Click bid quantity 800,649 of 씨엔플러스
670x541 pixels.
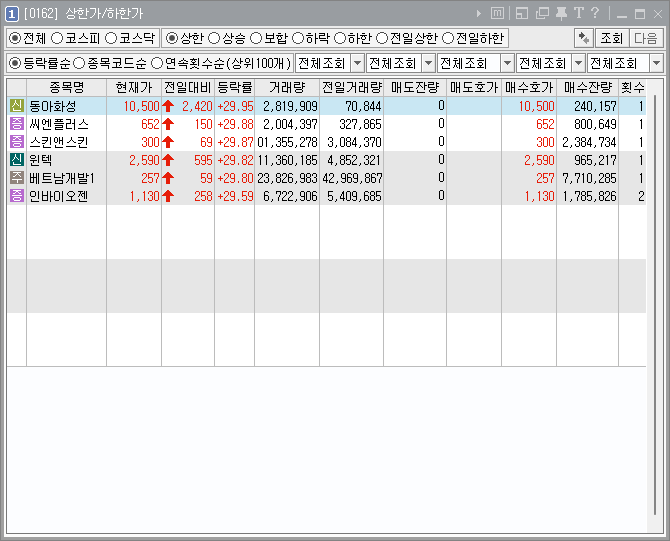click(595, 124)
